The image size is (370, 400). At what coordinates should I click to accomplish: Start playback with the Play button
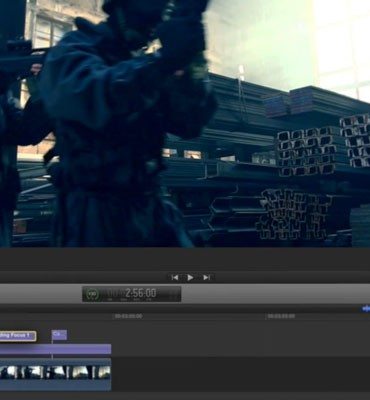pyautogui.click(x=190, y=277)
